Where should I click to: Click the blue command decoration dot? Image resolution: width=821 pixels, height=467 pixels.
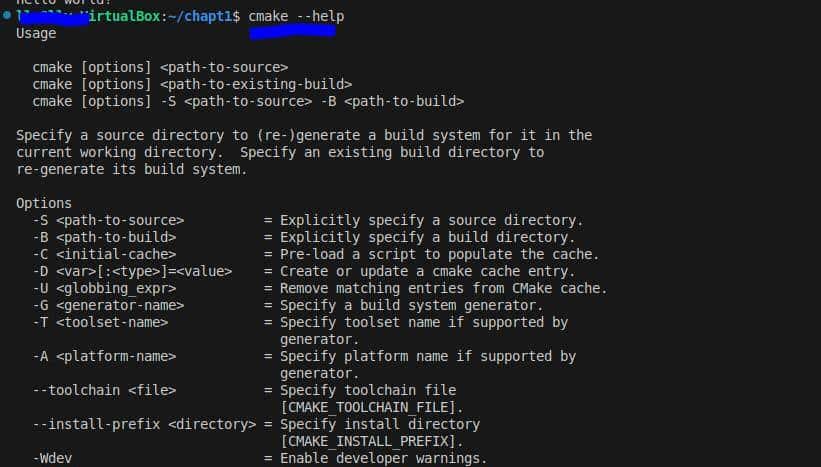point(7,17)
